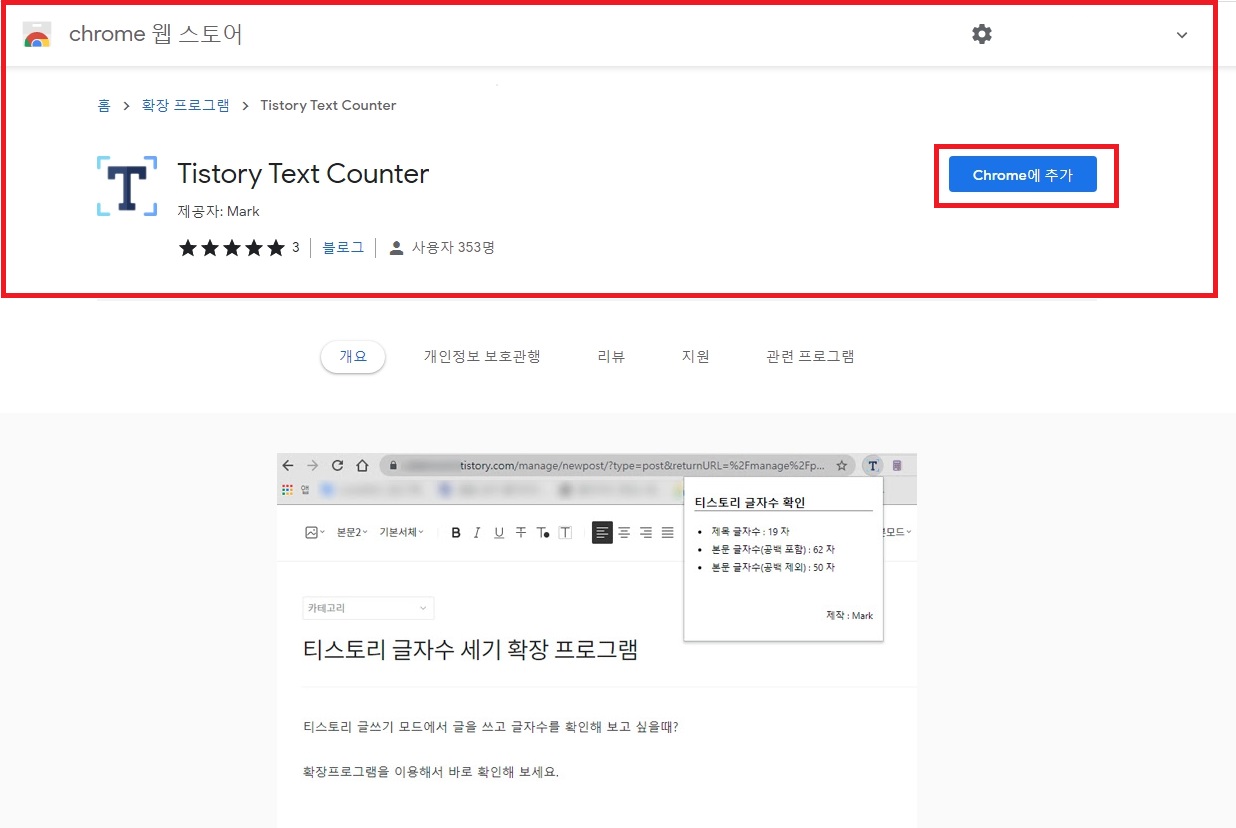Click reload icon in preview screenshot browser
The width and height of the screenshot is (1236, 828).
click(337, 465)
